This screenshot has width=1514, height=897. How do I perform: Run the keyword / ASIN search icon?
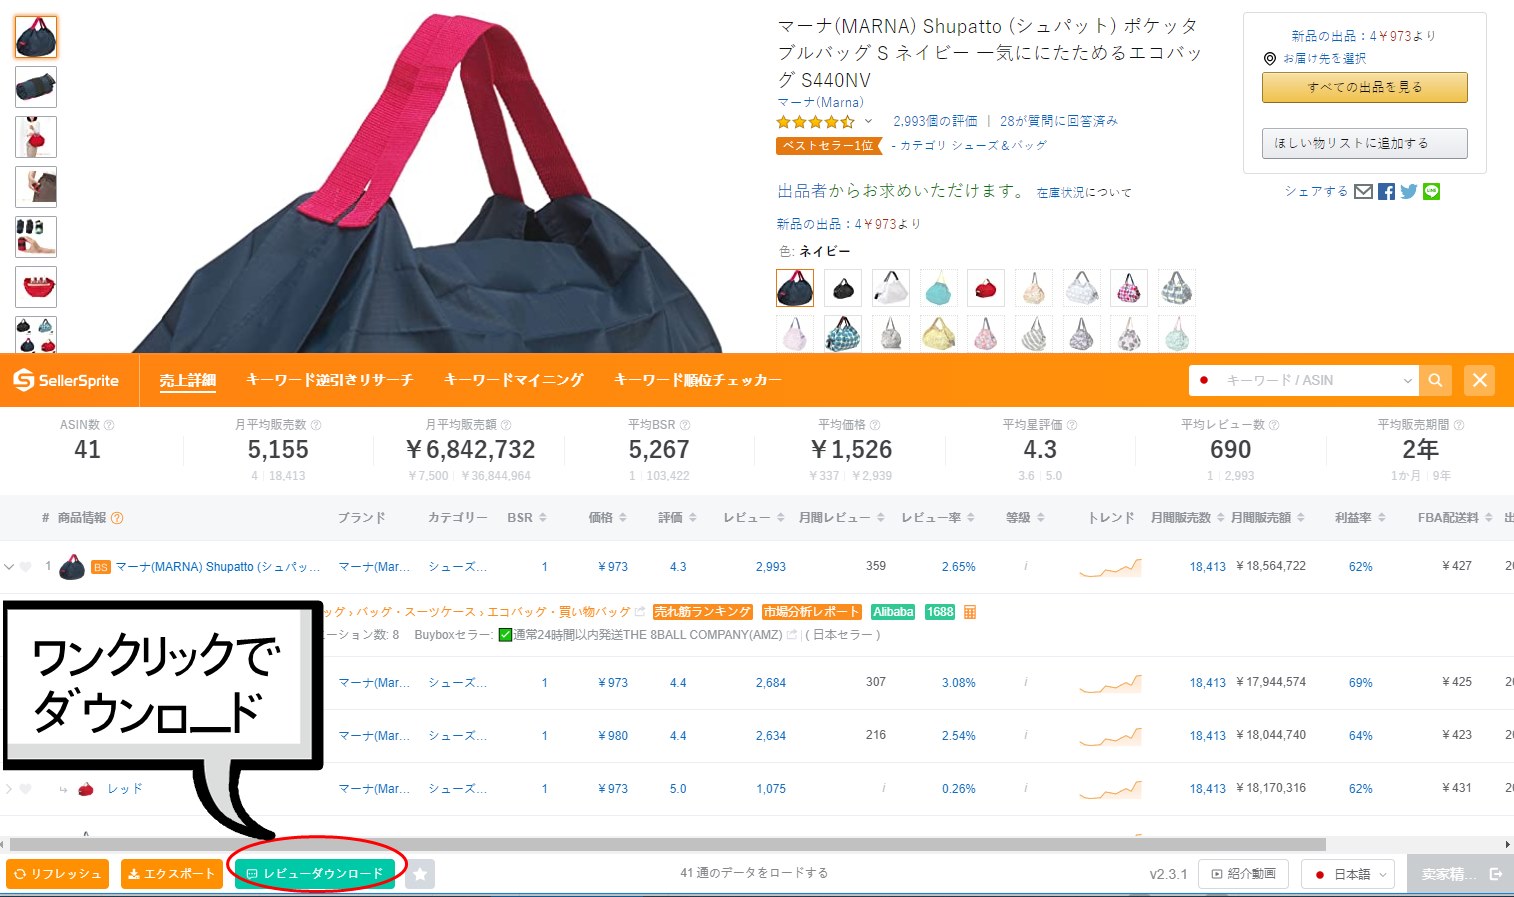coord(1435,380)
